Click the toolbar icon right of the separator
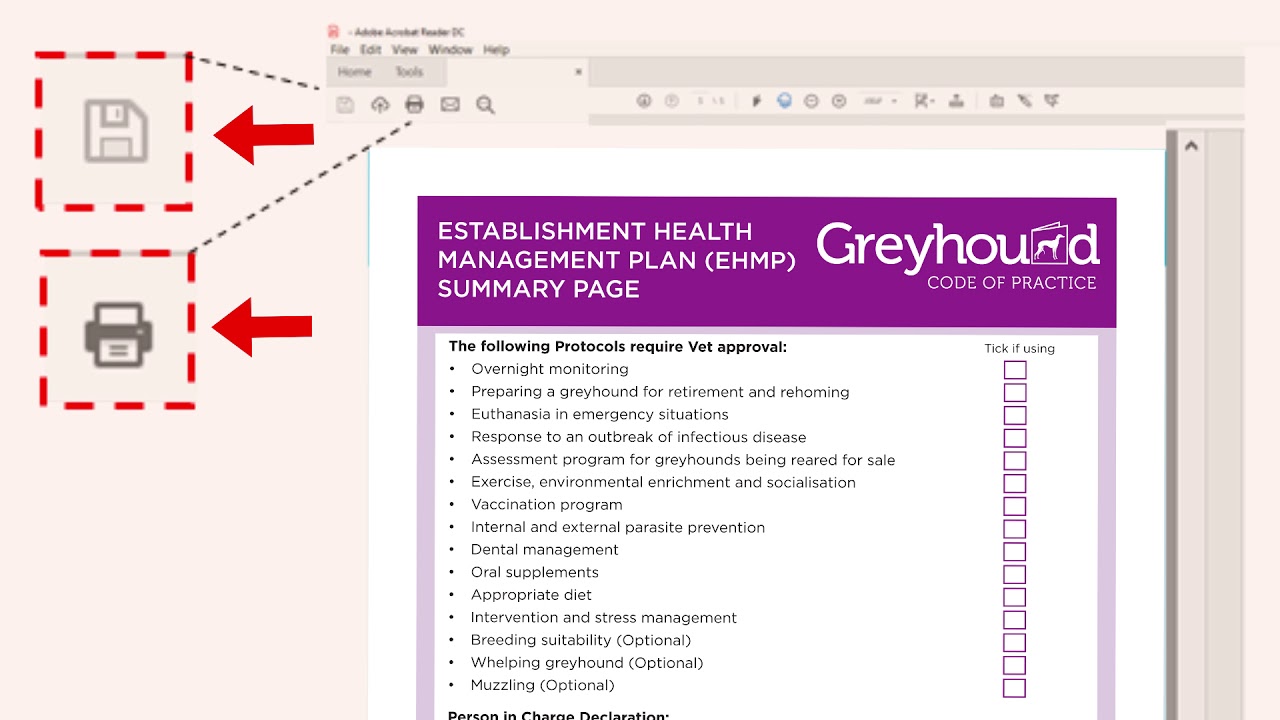Image resolution: width=1280 pixels, height=720 pixels. [996, 101]
